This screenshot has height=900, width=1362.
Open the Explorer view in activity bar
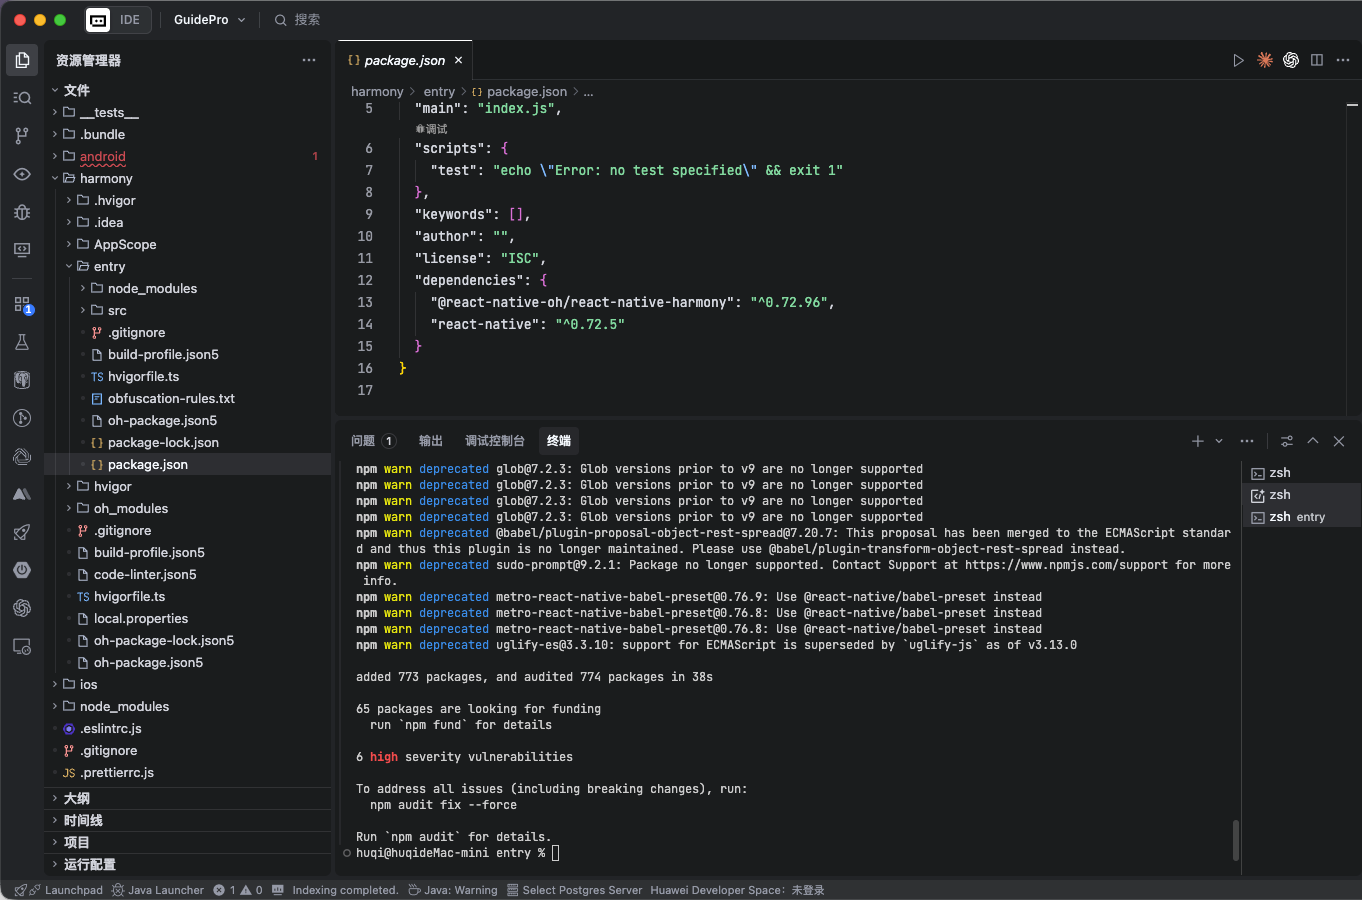click(22, 60)
